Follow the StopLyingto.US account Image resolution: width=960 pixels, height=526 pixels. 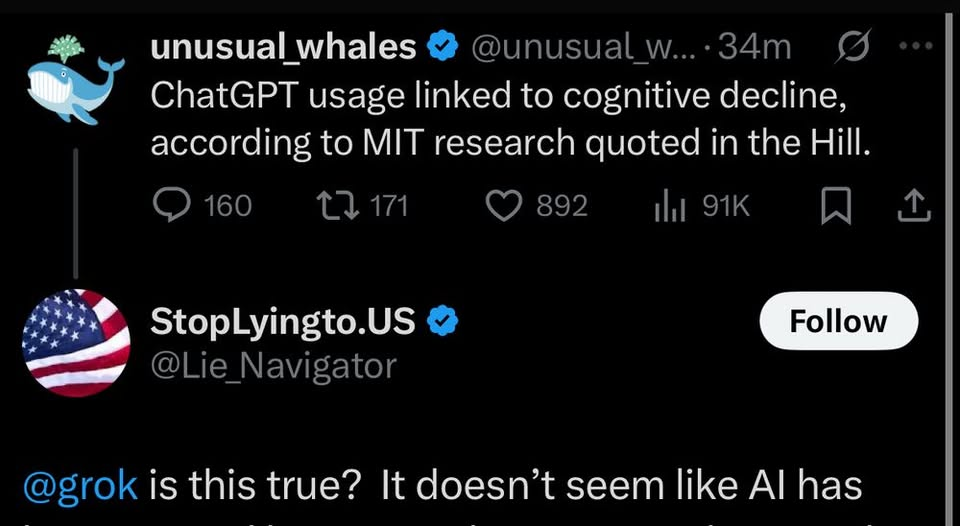pos(838,321)
